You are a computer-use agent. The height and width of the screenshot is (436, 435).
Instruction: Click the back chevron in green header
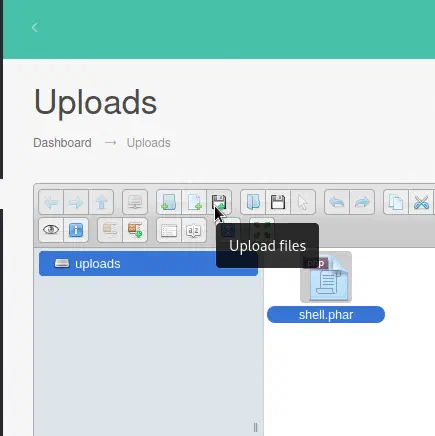34,27
